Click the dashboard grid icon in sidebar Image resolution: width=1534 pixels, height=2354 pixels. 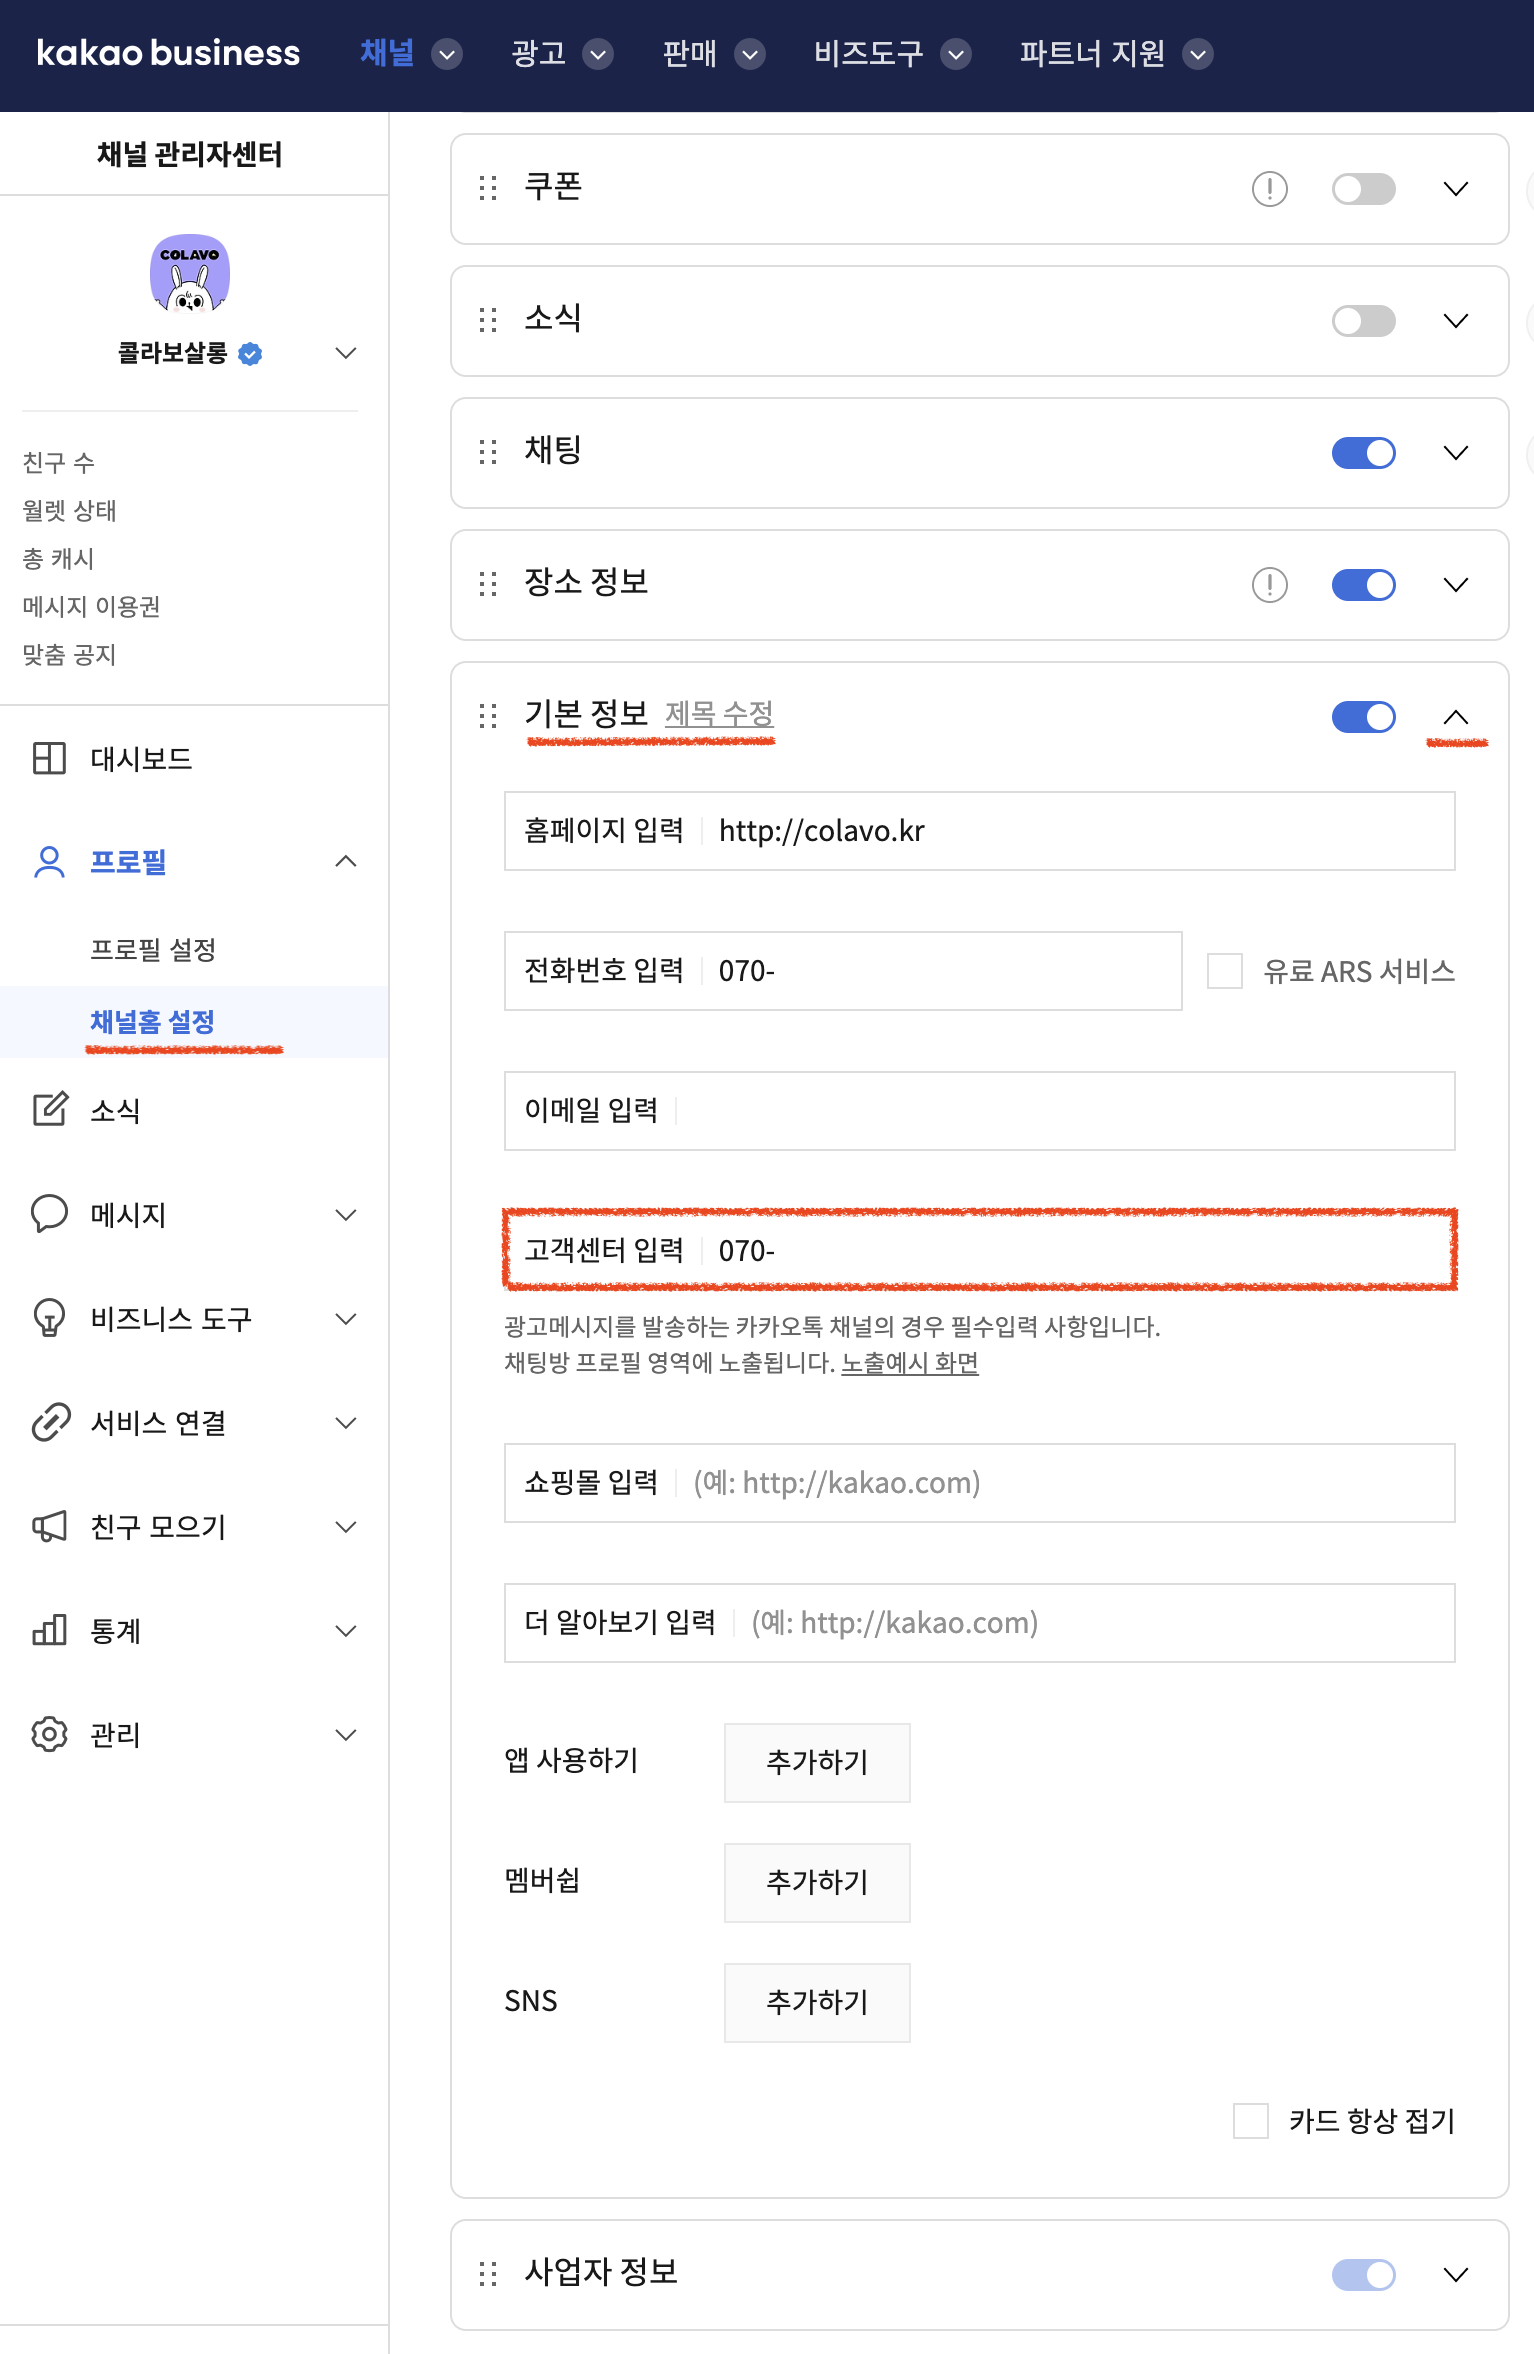[x=49, y=758]
